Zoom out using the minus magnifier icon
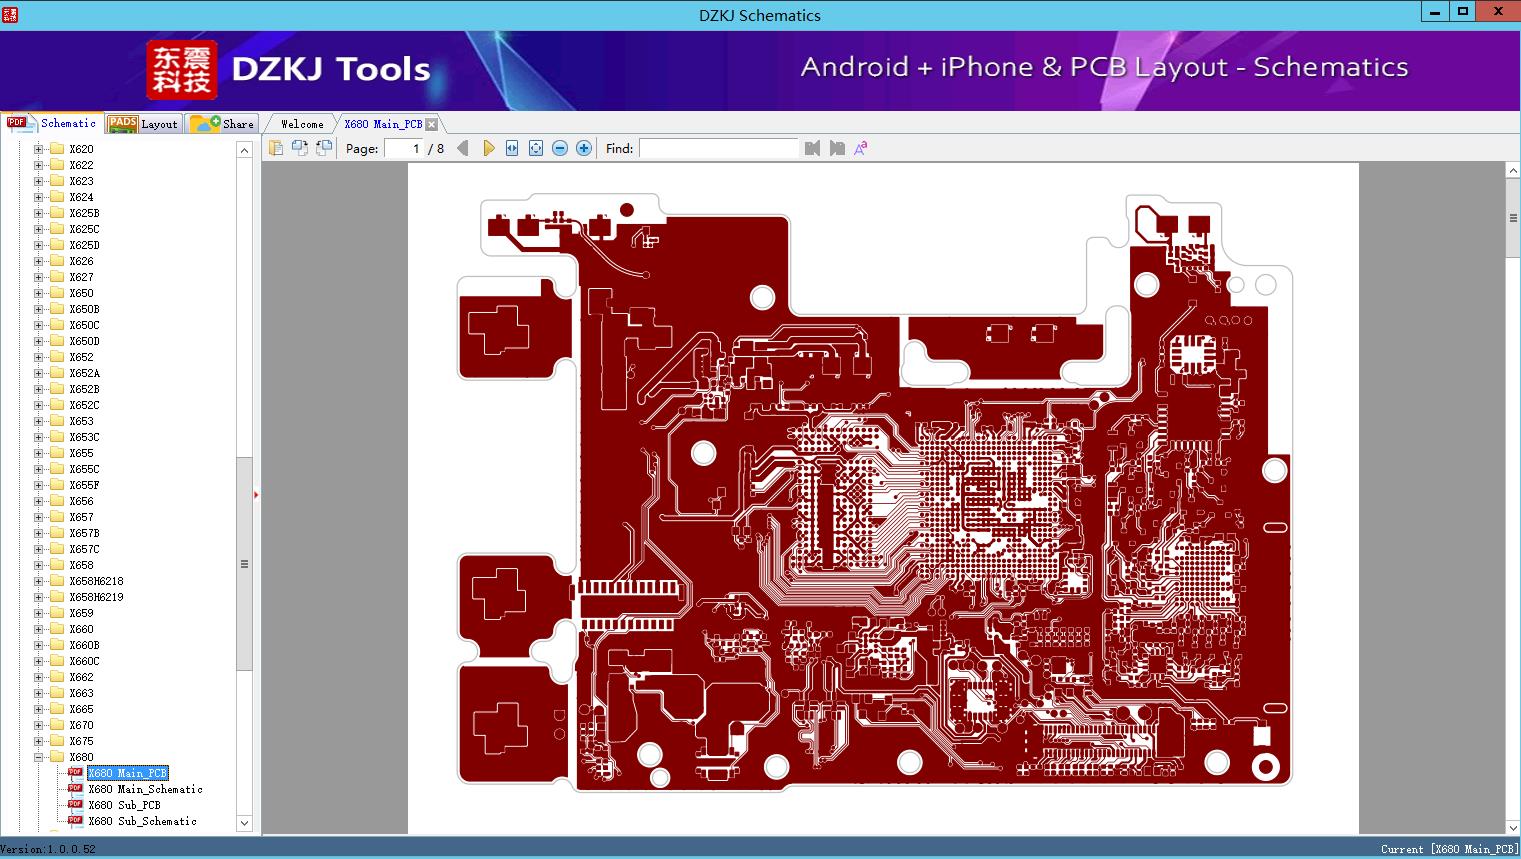Screen dimensions: 1521x859 pyautogui.click(x=559, y=147)
